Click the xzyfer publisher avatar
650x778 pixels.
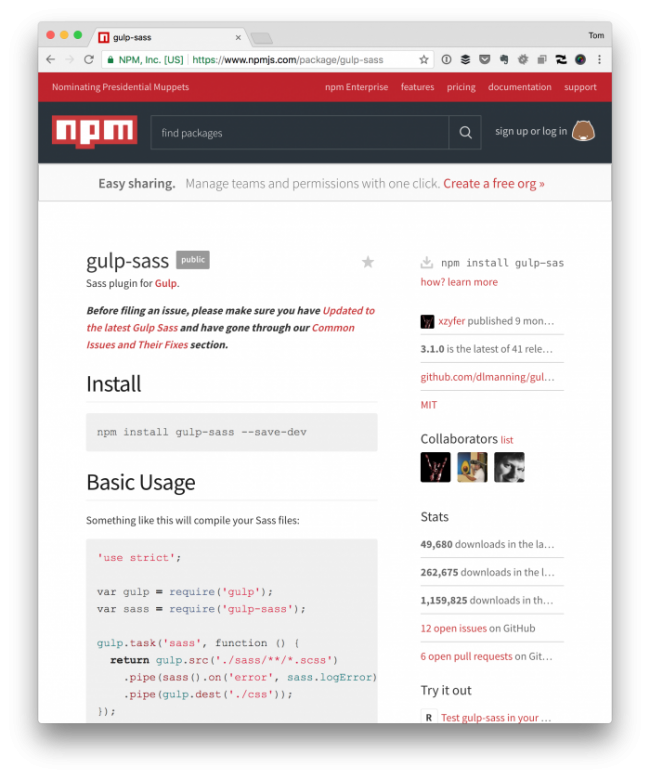428,321
